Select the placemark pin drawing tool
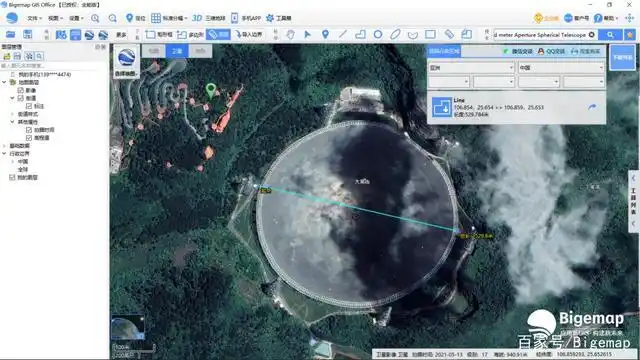The width and height of the screenshot is (640, 360). coord(325,35)
